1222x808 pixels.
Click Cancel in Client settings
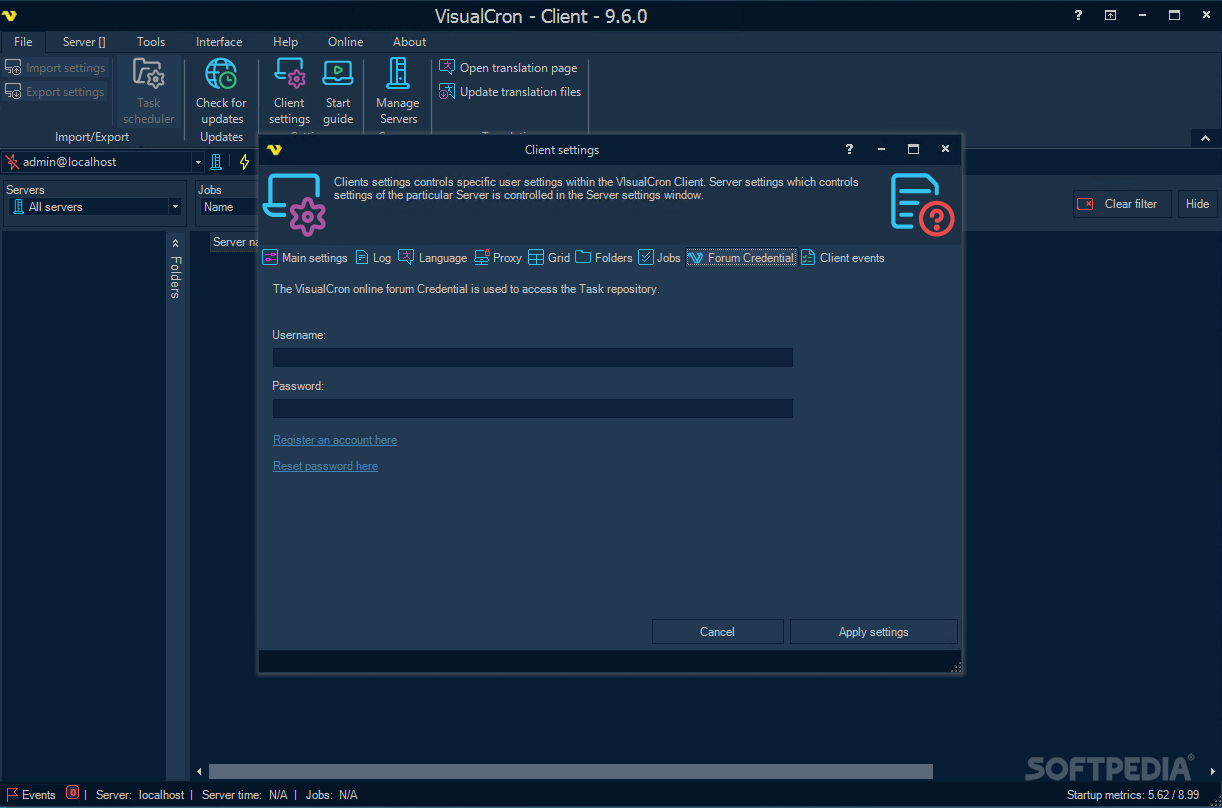click(717, 631)
